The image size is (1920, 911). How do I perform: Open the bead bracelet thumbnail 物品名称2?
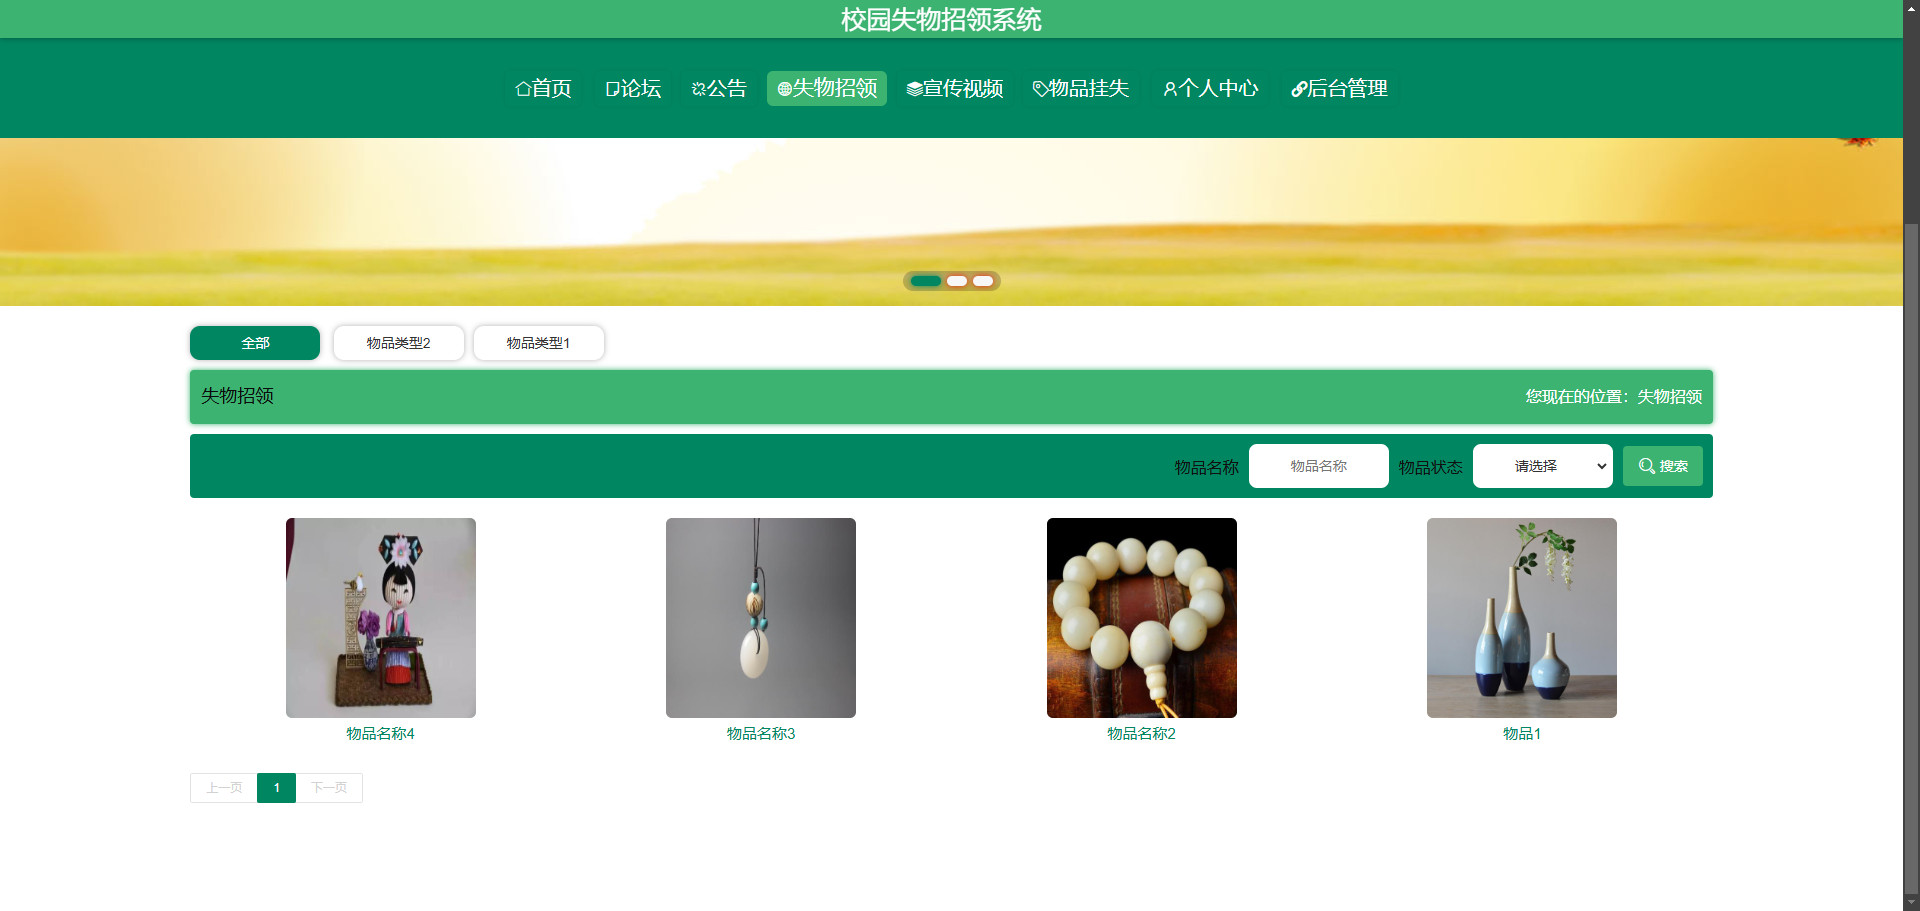click(1141, 618)
